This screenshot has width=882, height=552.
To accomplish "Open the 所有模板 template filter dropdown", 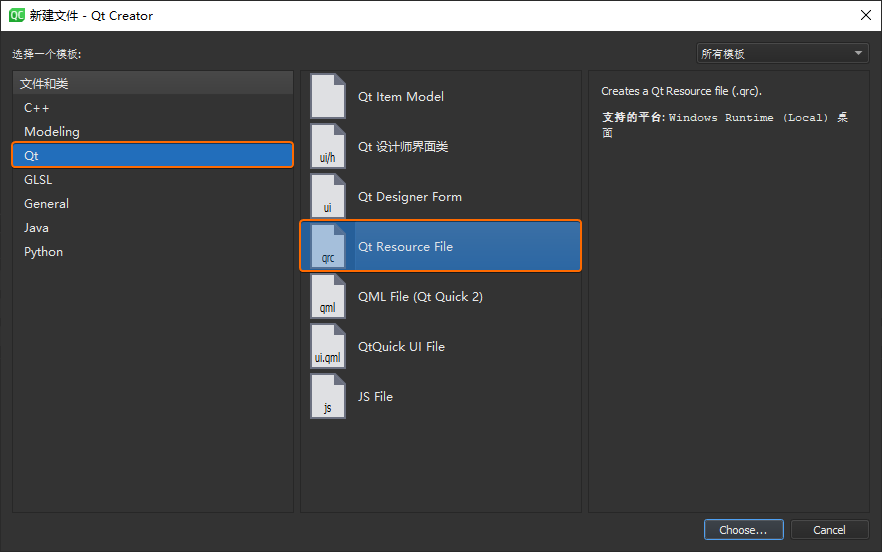I will 782,53.
